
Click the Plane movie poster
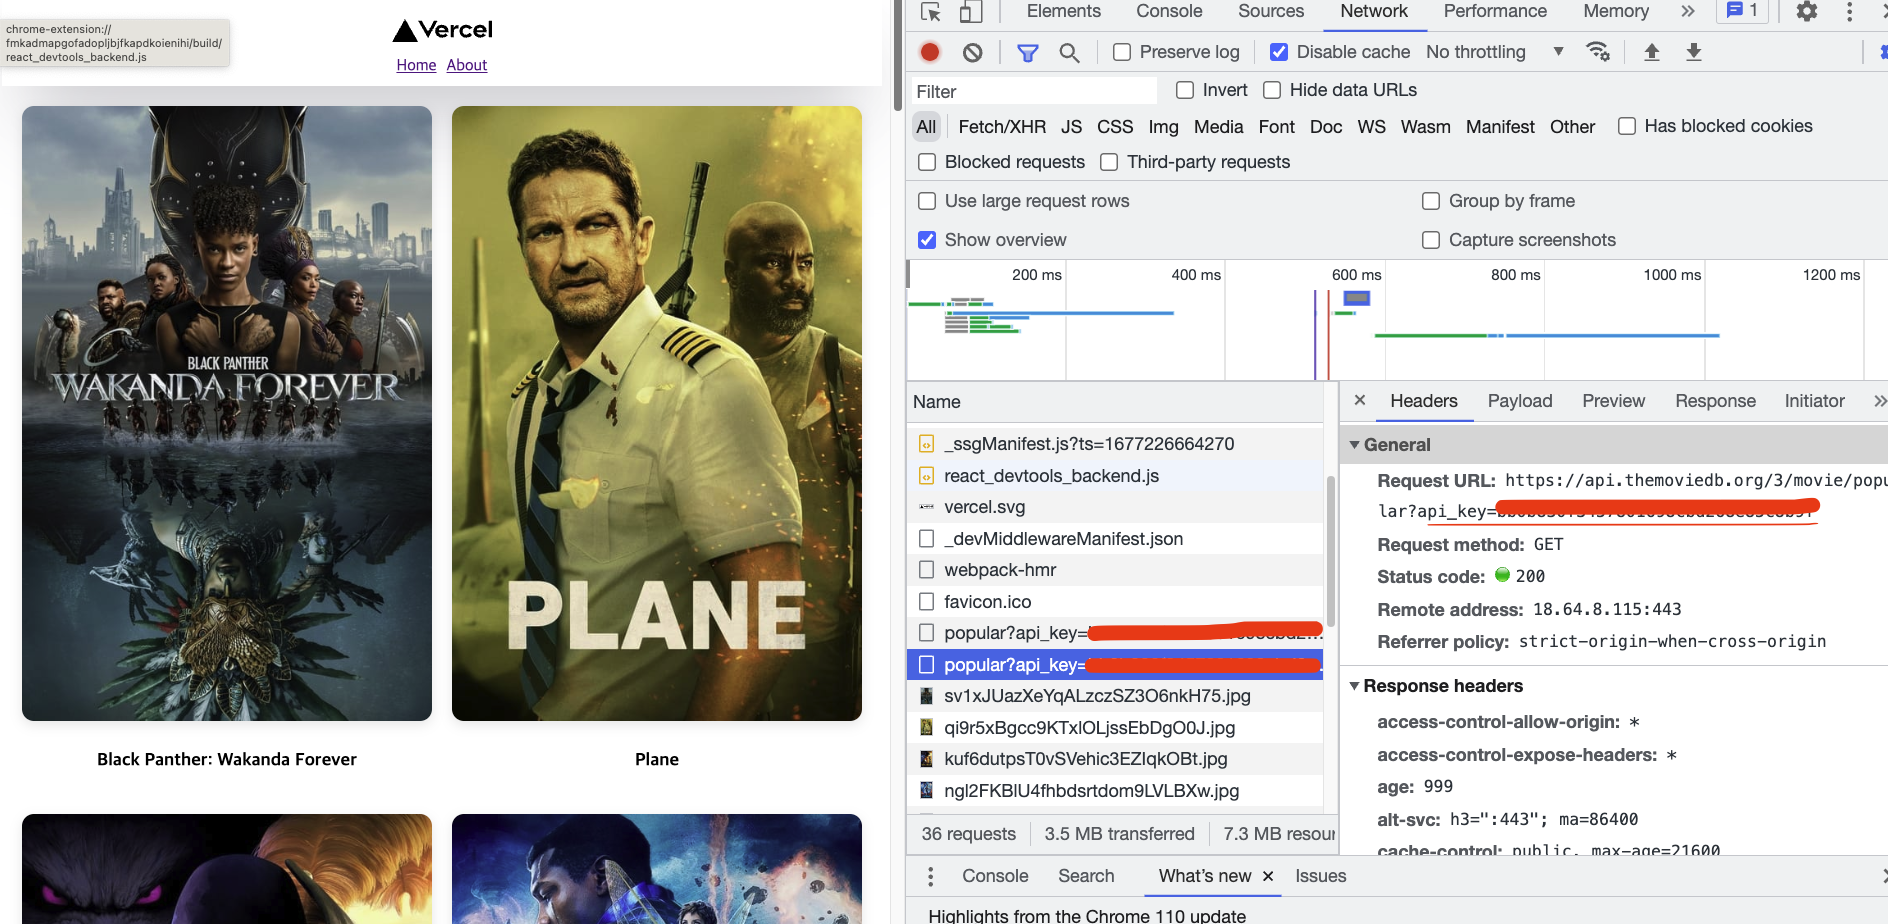tap(657, 413)
